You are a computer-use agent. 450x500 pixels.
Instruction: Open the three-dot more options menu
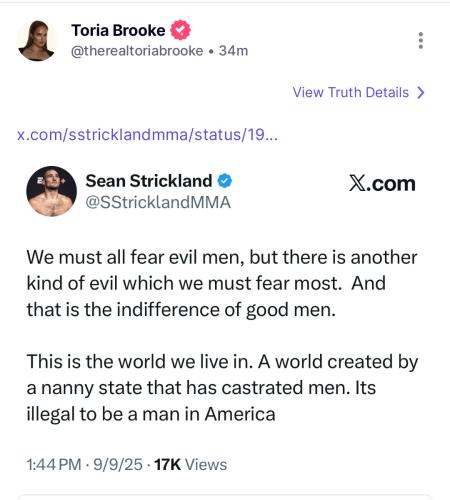[x=421, y=41]
